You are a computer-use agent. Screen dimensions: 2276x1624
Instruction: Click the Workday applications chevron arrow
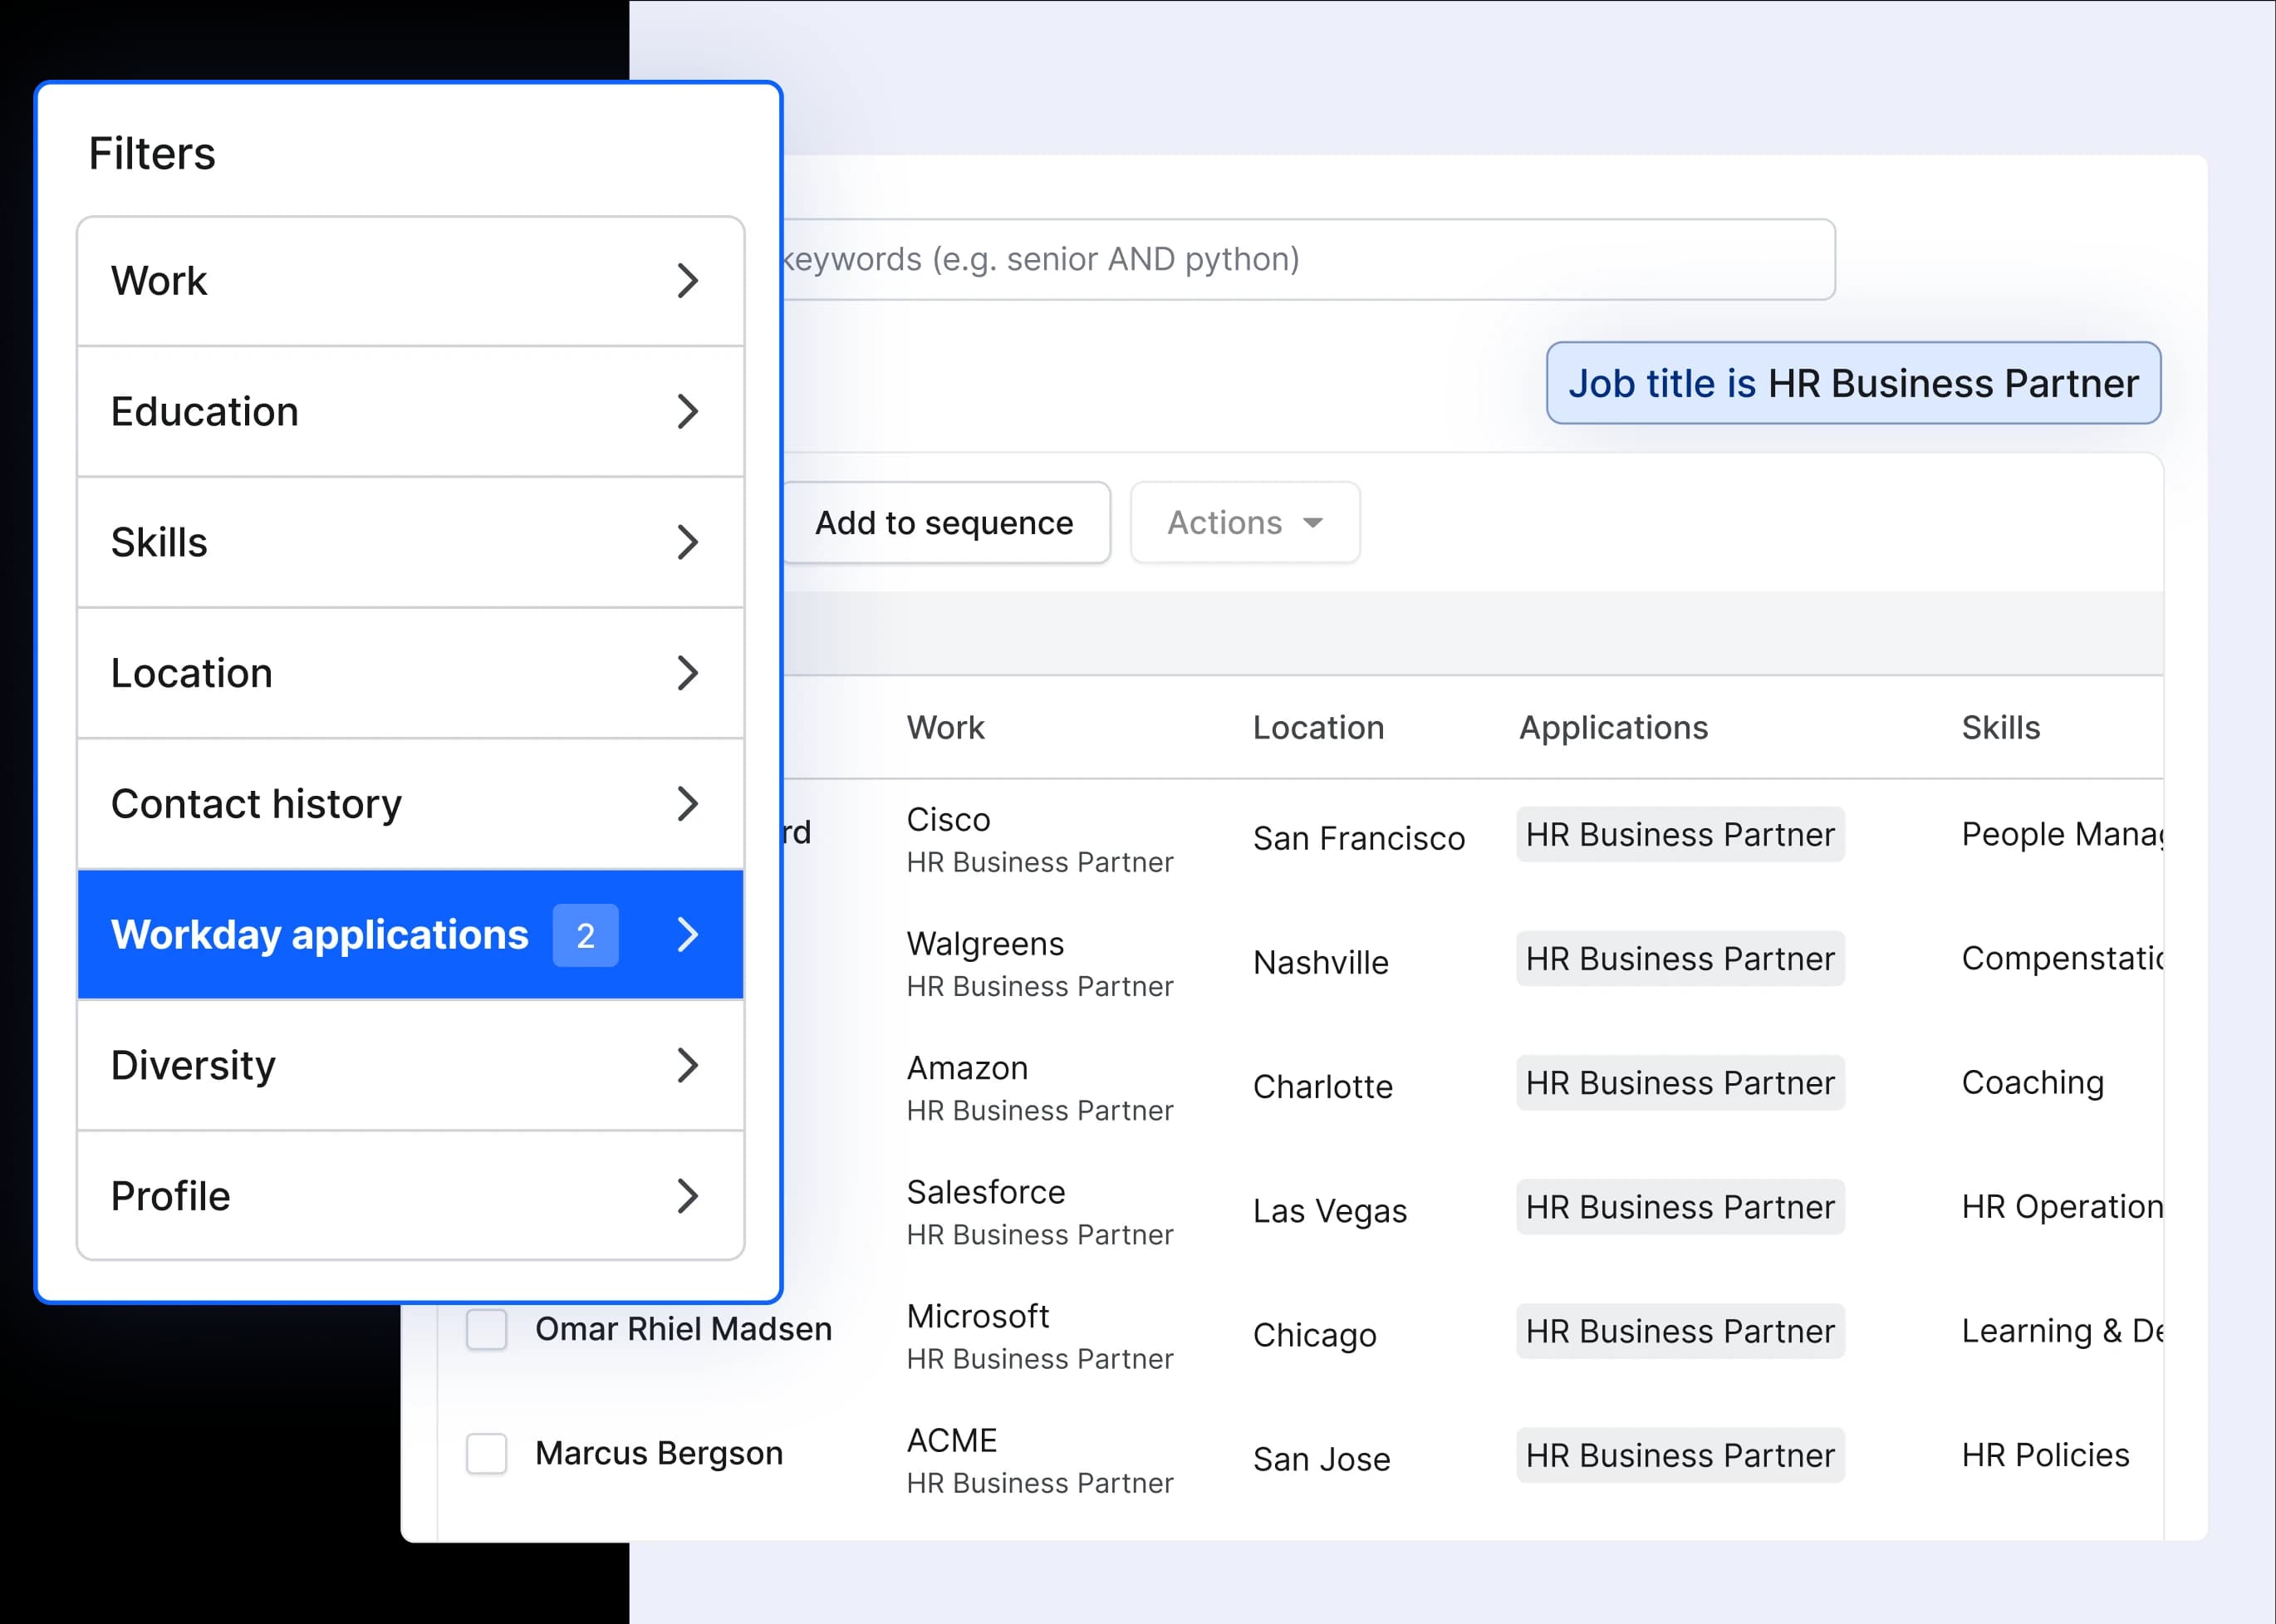click(687, 934)
